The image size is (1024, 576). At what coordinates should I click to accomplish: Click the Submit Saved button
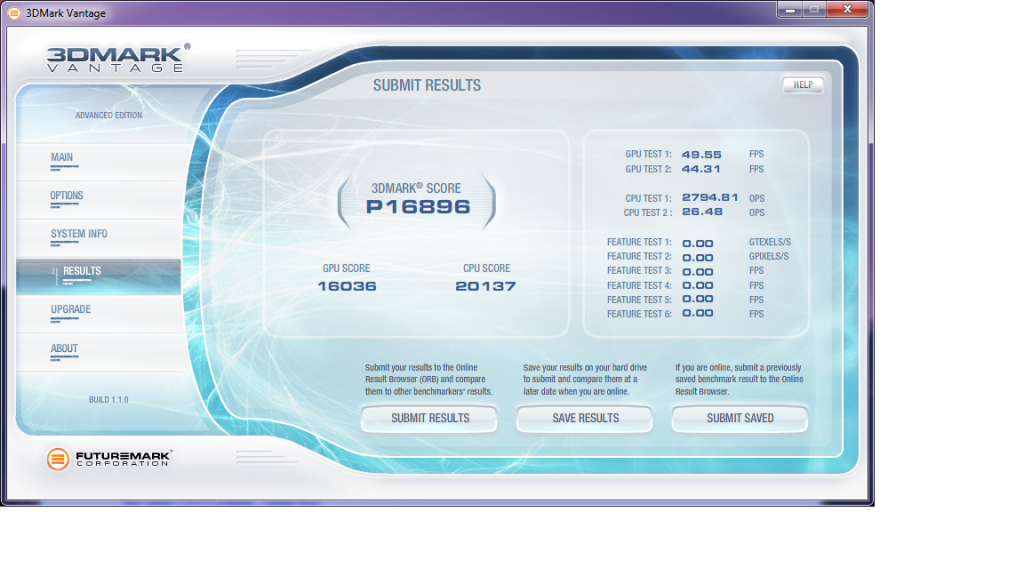tap(740, 419)
